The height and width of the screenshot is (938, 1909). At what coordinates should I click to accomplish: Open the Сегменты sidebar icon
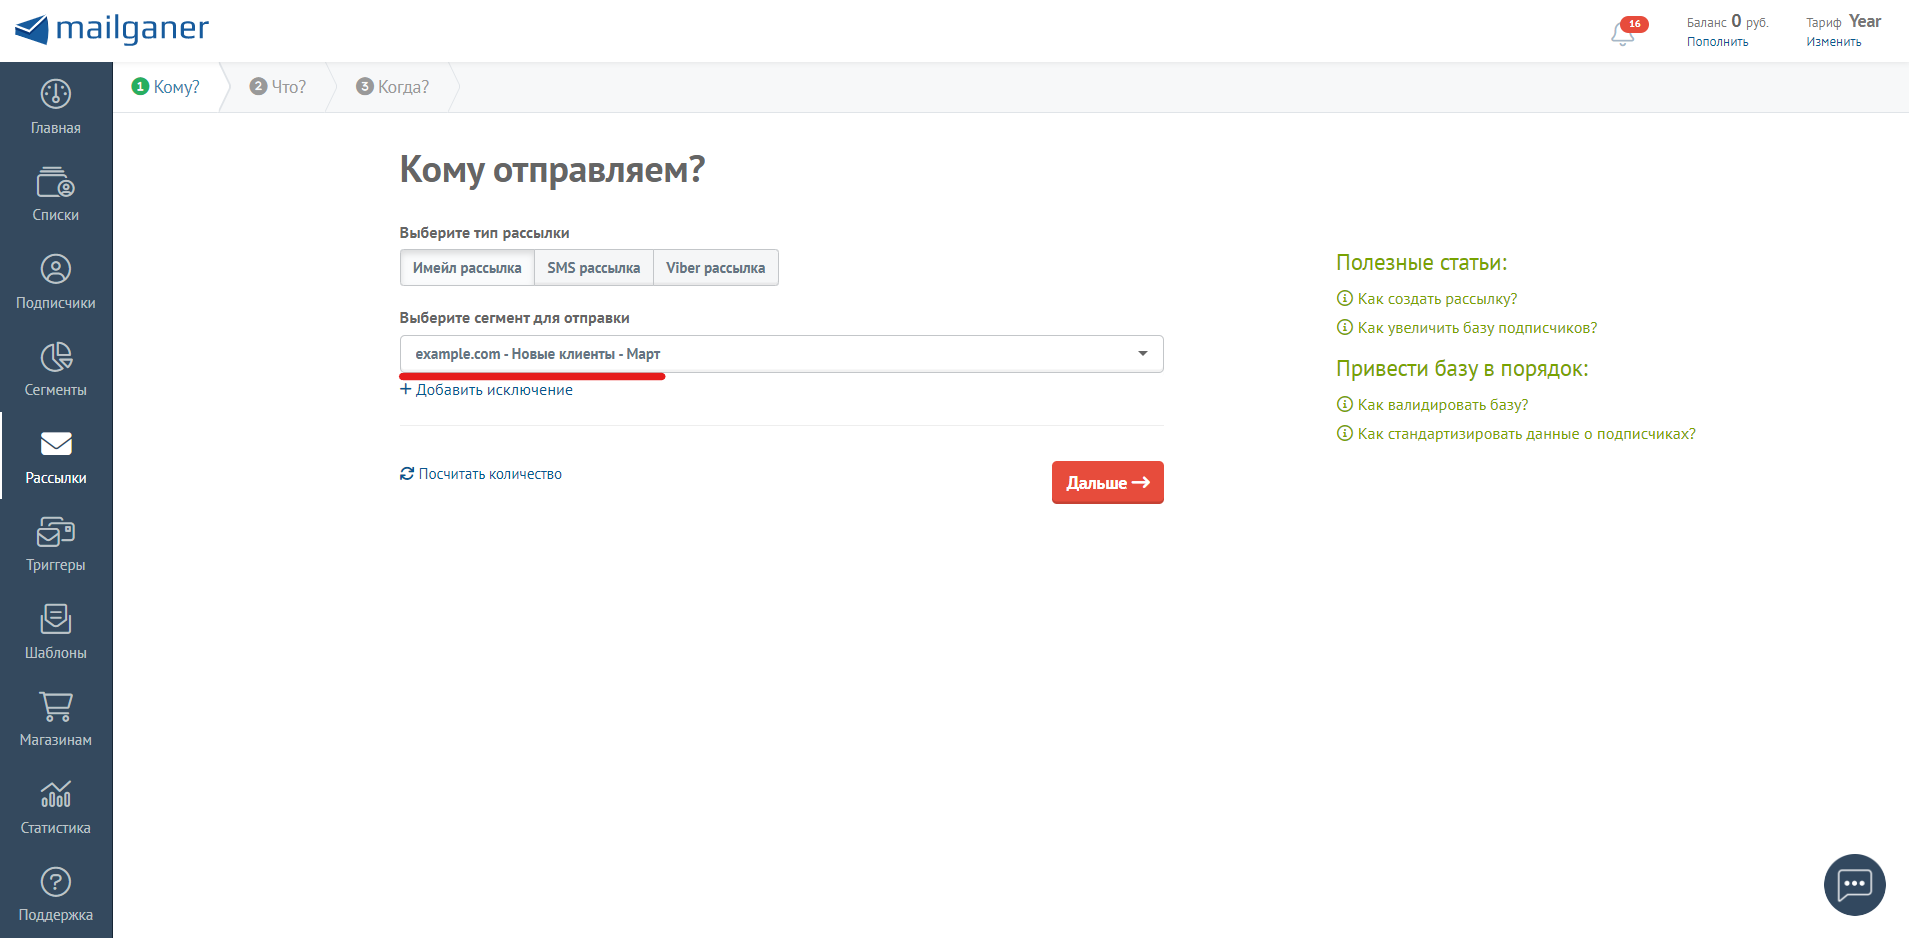coord(56,357)
